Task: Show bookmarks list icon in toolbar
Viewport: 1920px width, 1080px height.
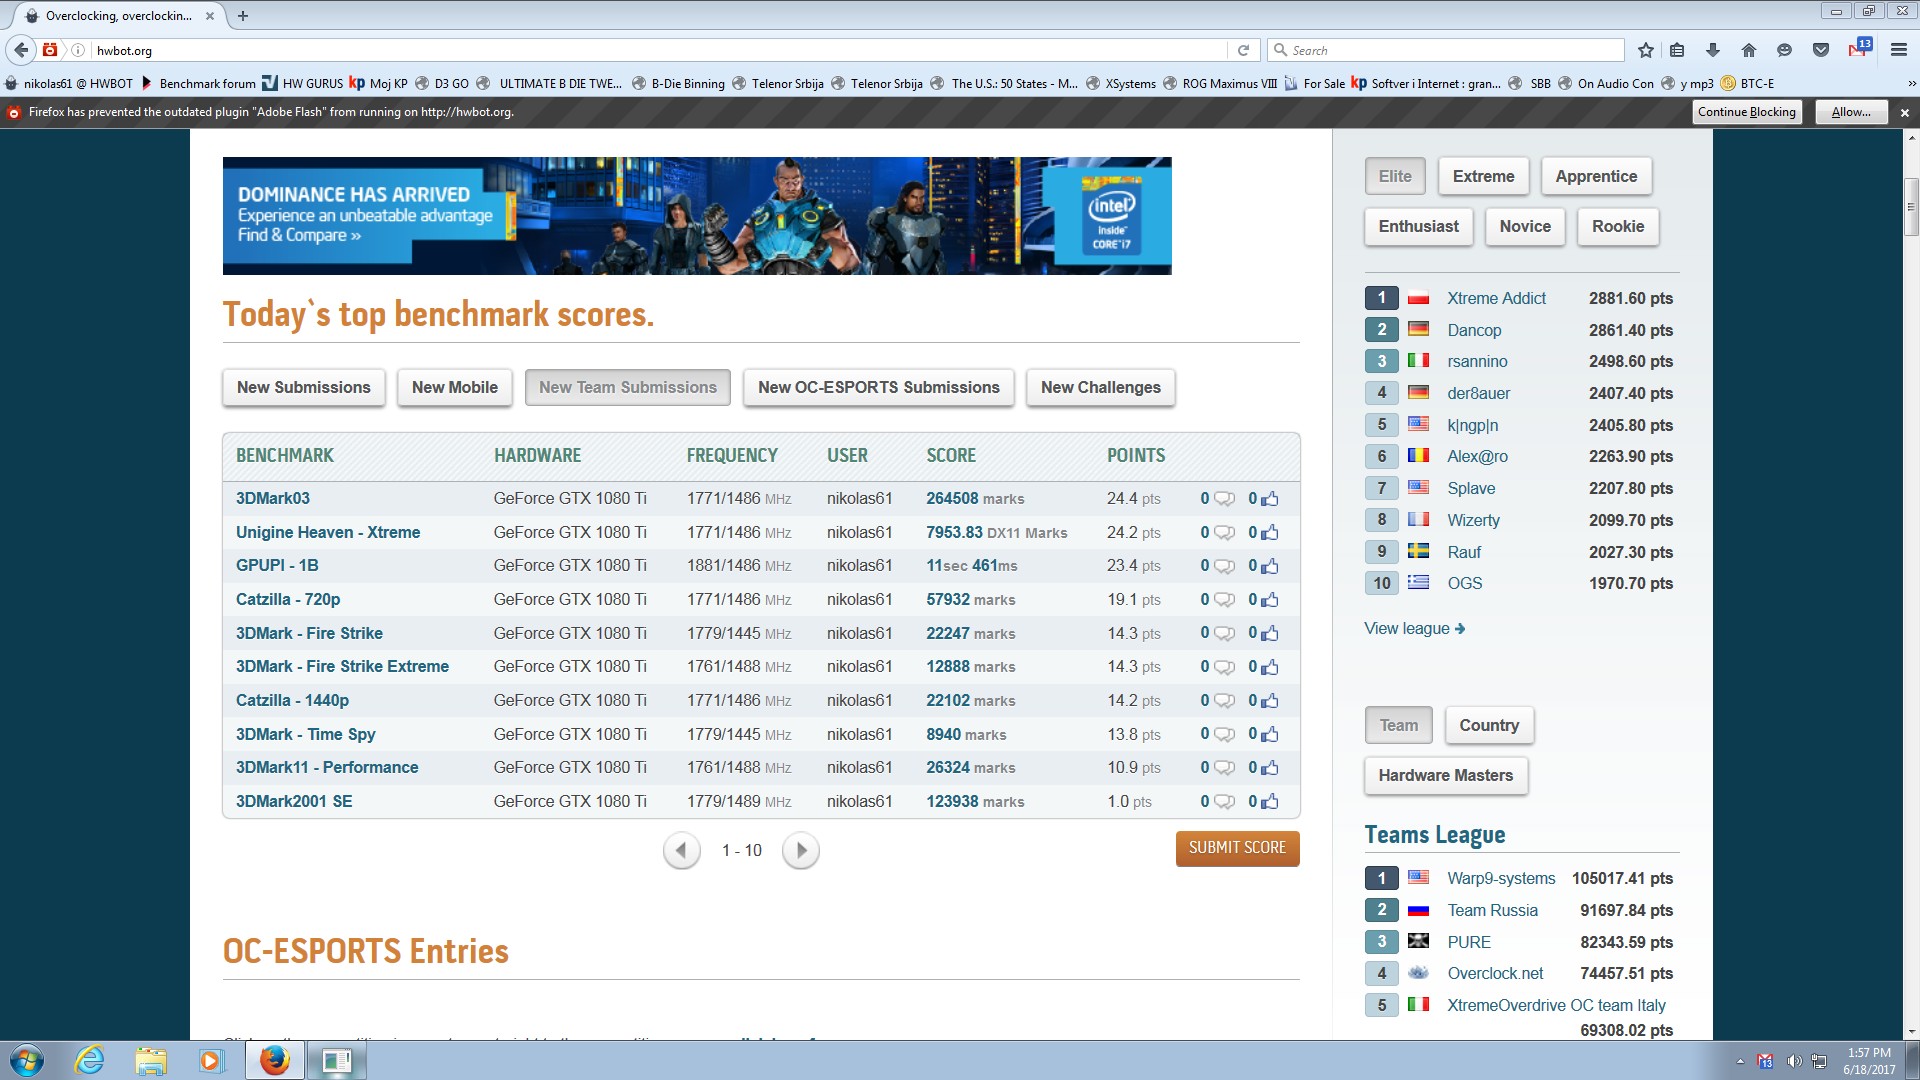Action: click(x=1678, y=50)
